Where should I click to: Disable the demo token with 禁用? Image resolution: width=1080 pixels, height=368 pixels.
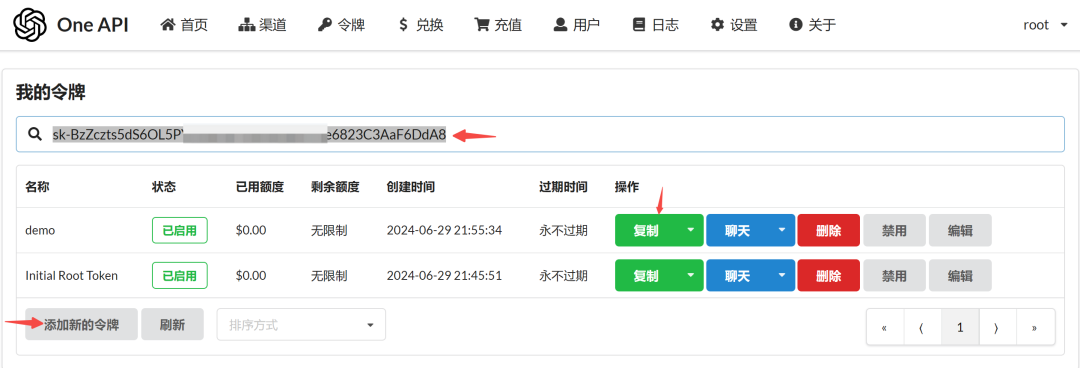(x=894, y=230)
